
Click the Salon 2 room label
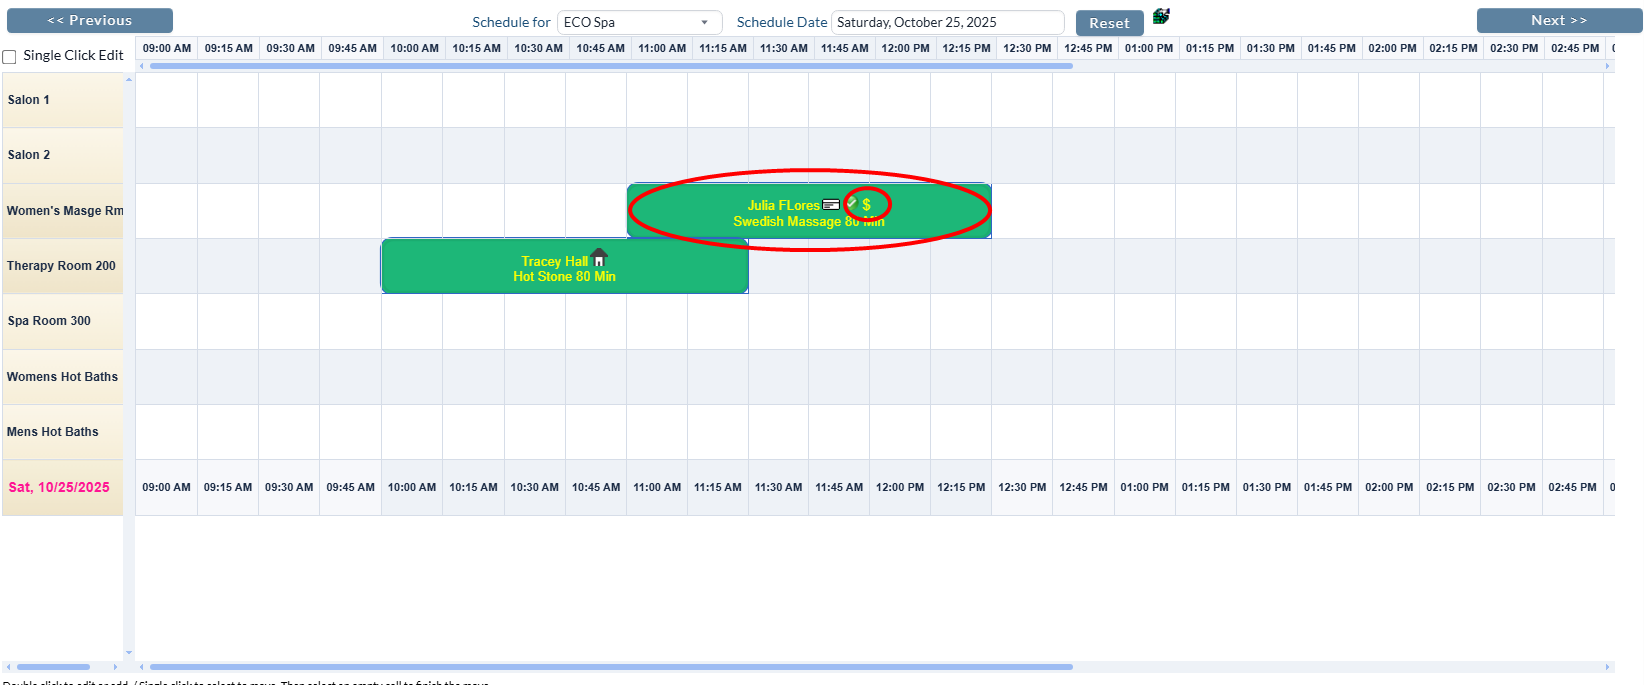(x=63, y=155)
